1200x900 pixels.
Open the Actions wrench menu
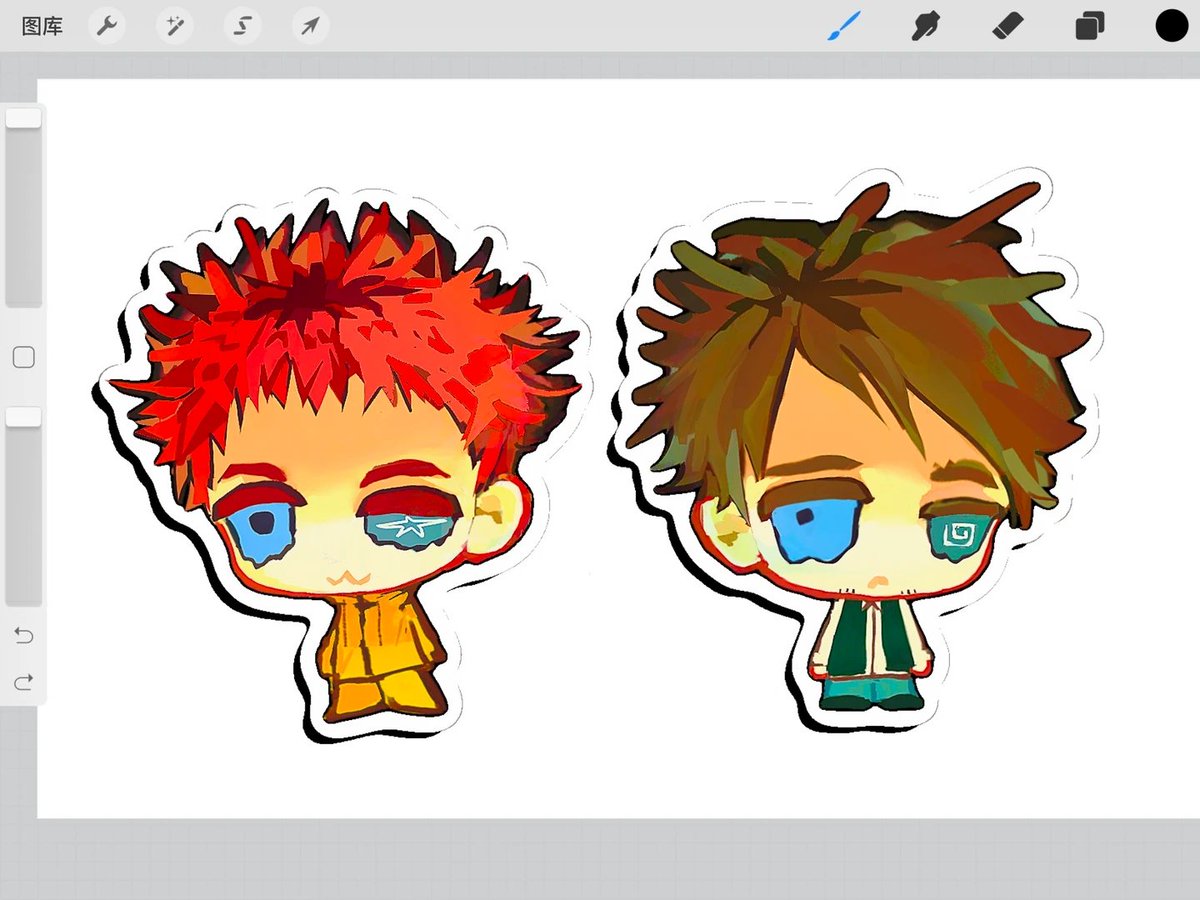click(x=106, y=26)
